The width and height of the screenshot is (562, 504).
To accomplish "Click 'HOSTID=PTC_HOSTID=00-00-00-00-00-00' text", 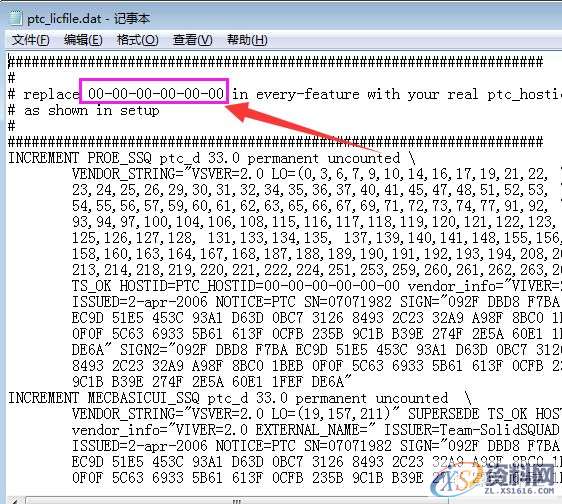I will pyautogui.click(x=259, y=286).
